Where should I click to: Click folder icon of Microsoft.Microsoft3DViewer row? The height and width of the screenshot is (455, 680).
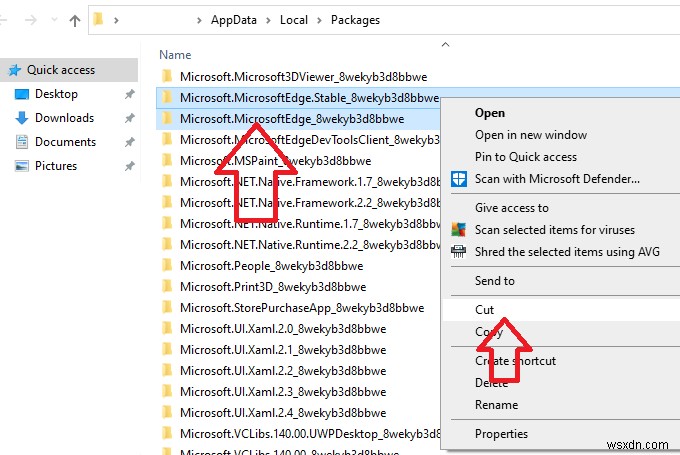pyautogui.click(x=167, y=76)
